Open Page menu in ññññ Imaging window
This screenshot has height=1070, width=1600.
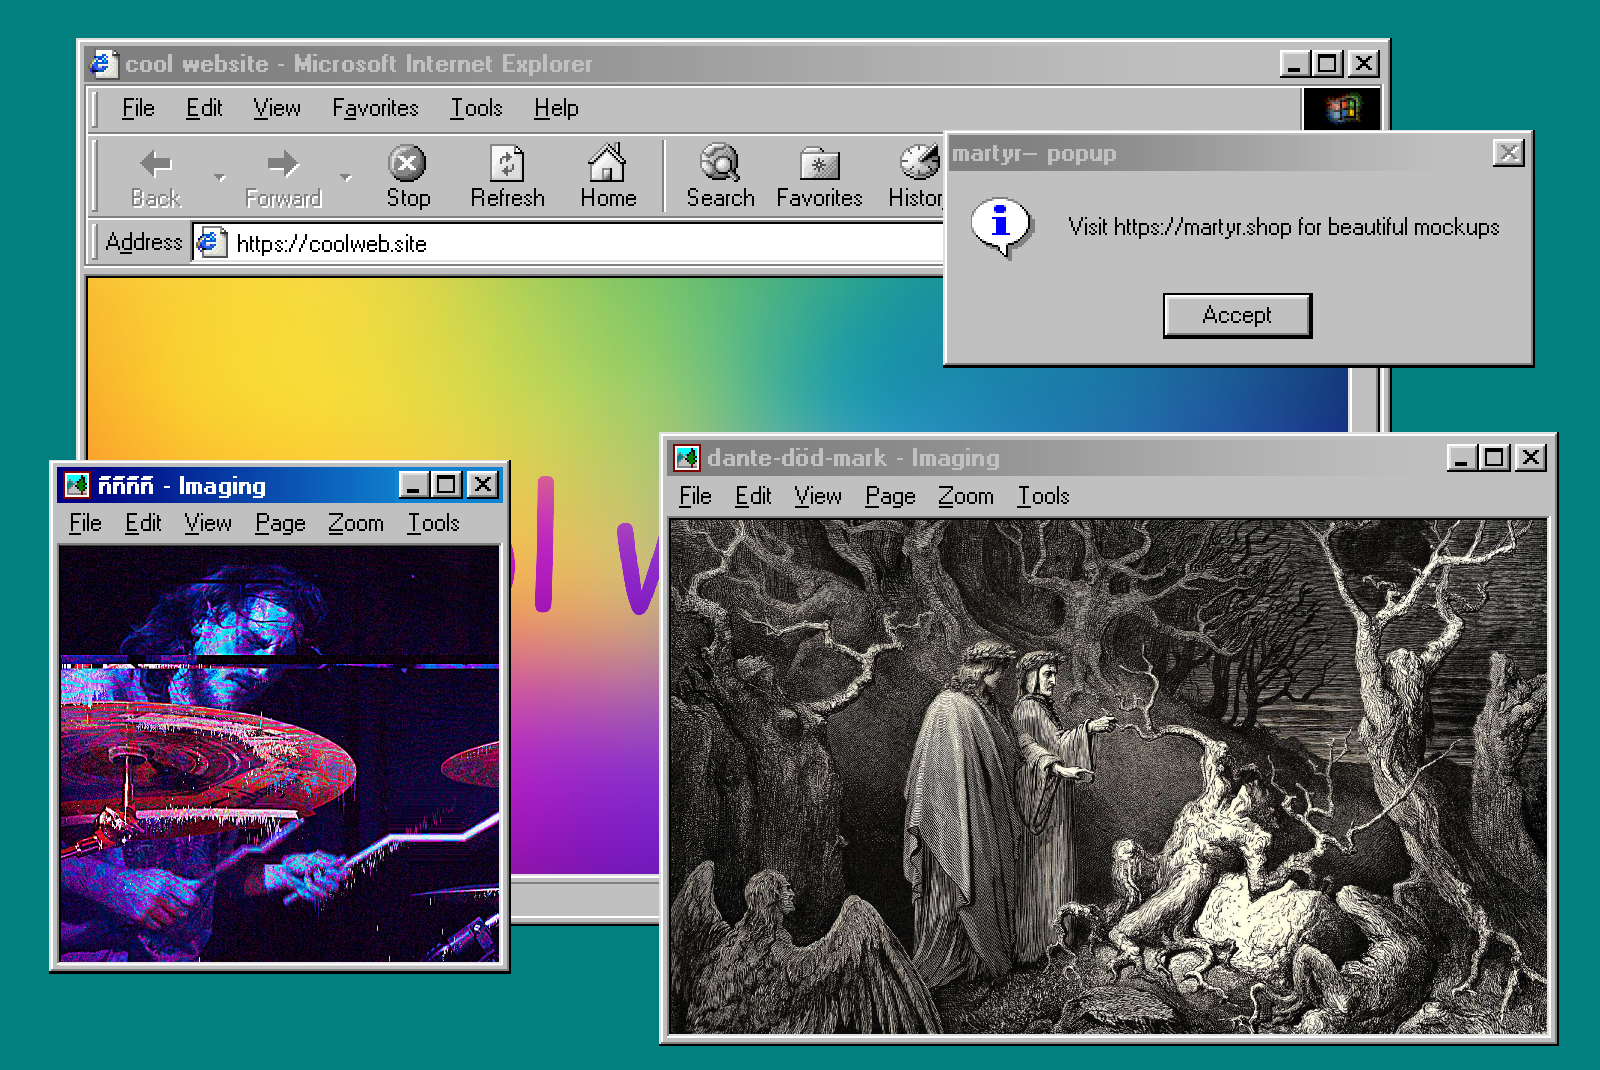[x=280, y=523]
